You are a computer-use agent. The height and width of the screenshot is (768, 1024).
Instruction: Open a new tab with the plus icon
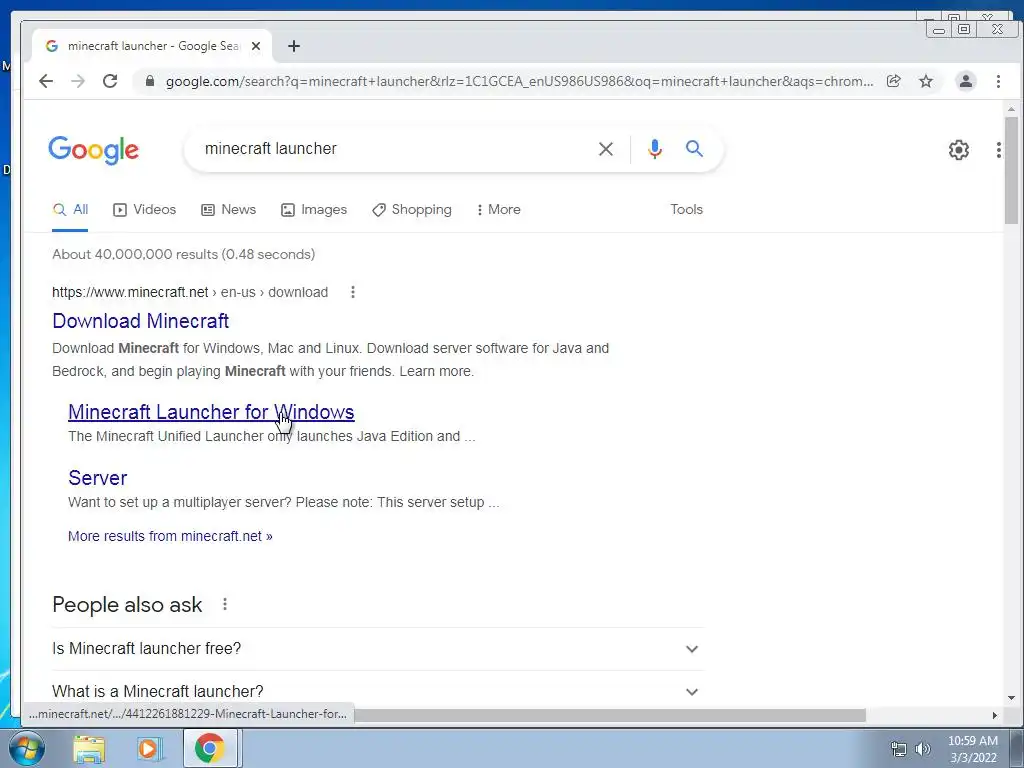[x=294, y=46]
